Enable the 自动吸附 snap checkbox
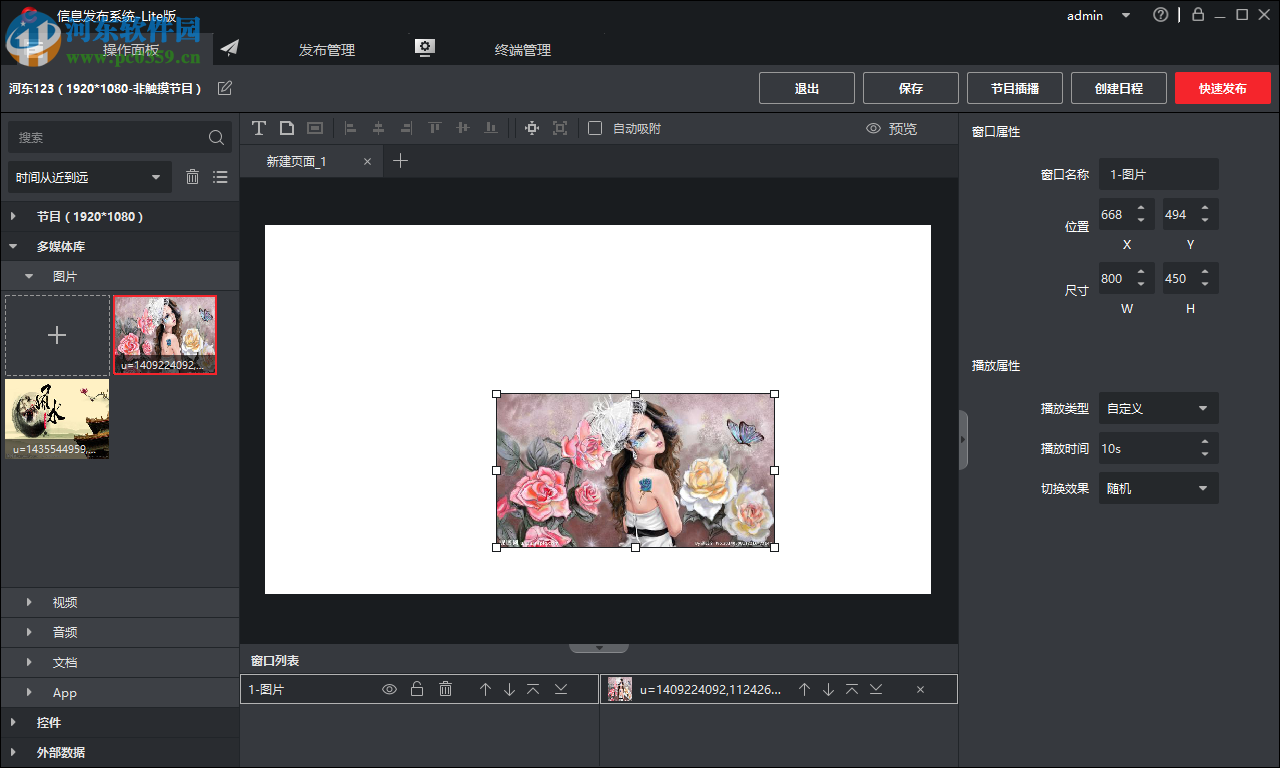1280x768 pixels. (x=595, y=128)
